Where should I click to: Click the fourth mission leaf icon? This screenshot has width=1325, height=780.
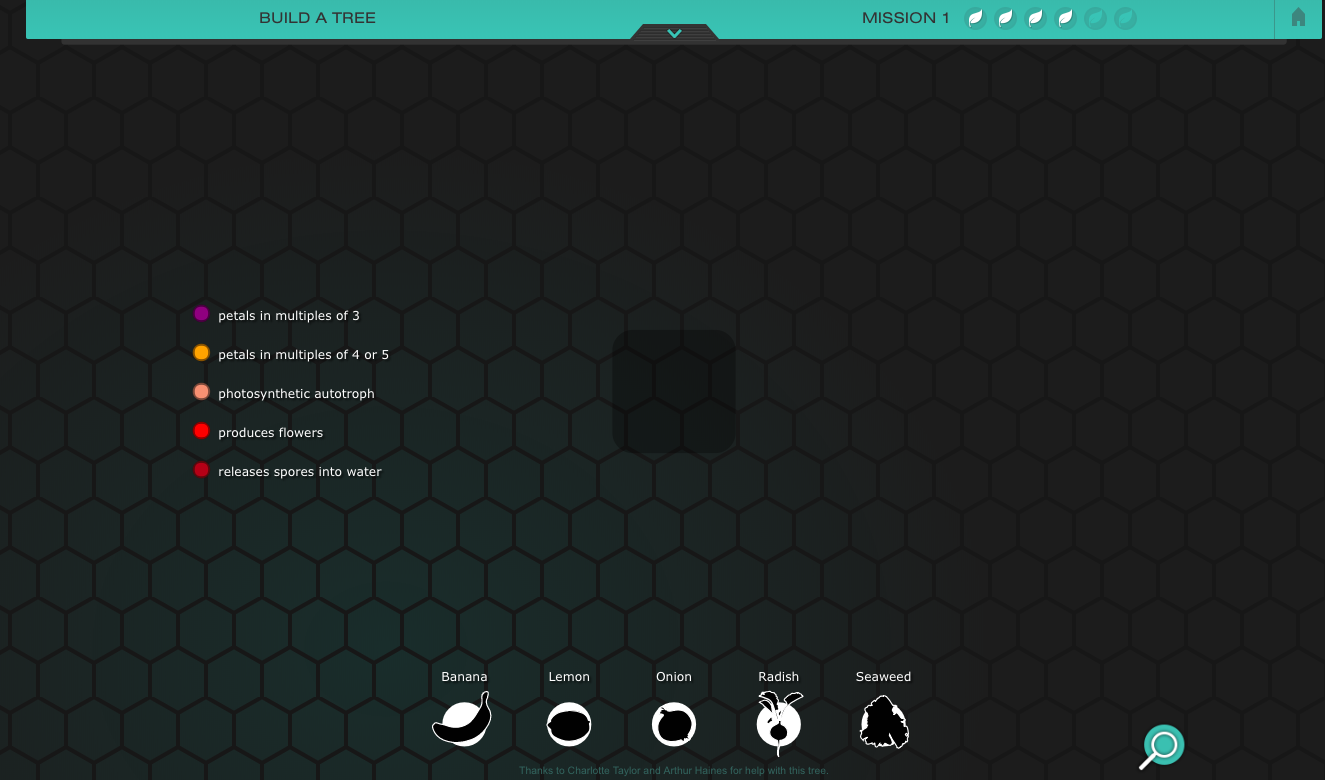(1065, 18)
